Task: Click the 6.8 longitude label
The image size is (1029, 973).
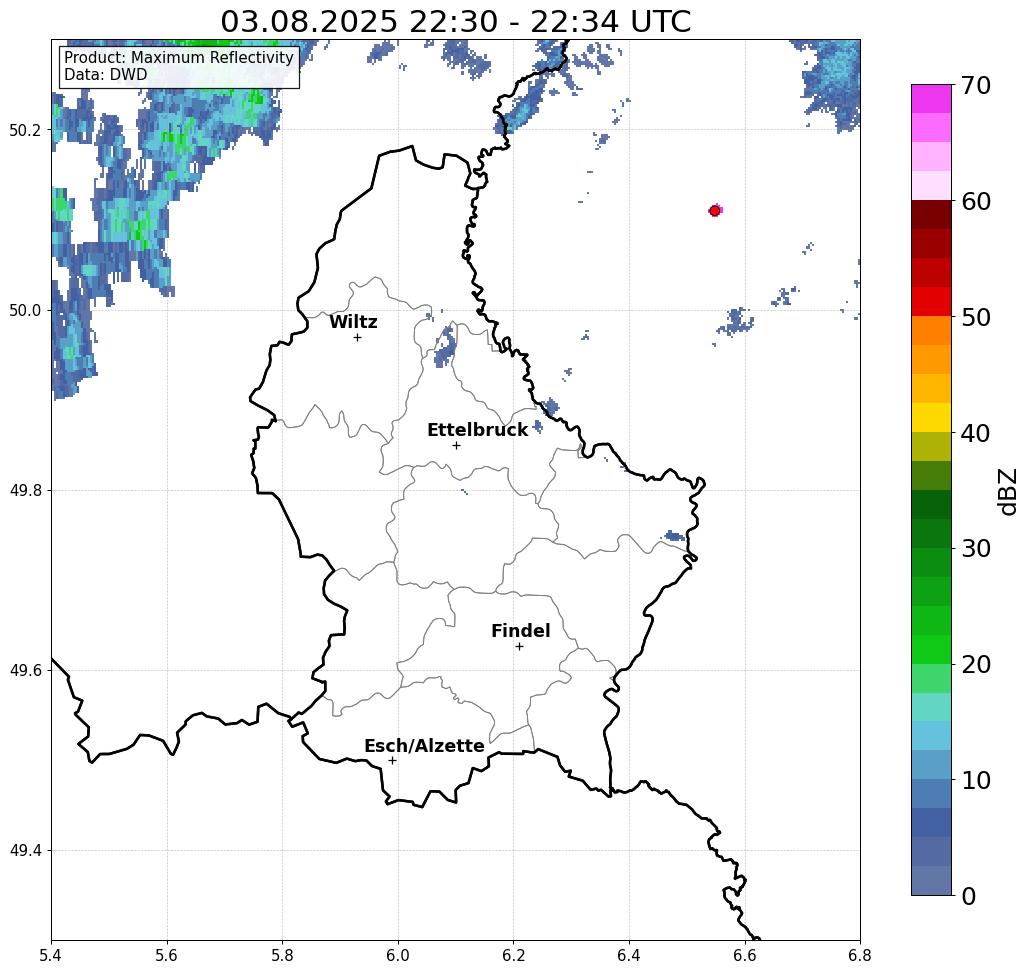Action: tap(860, 955)
